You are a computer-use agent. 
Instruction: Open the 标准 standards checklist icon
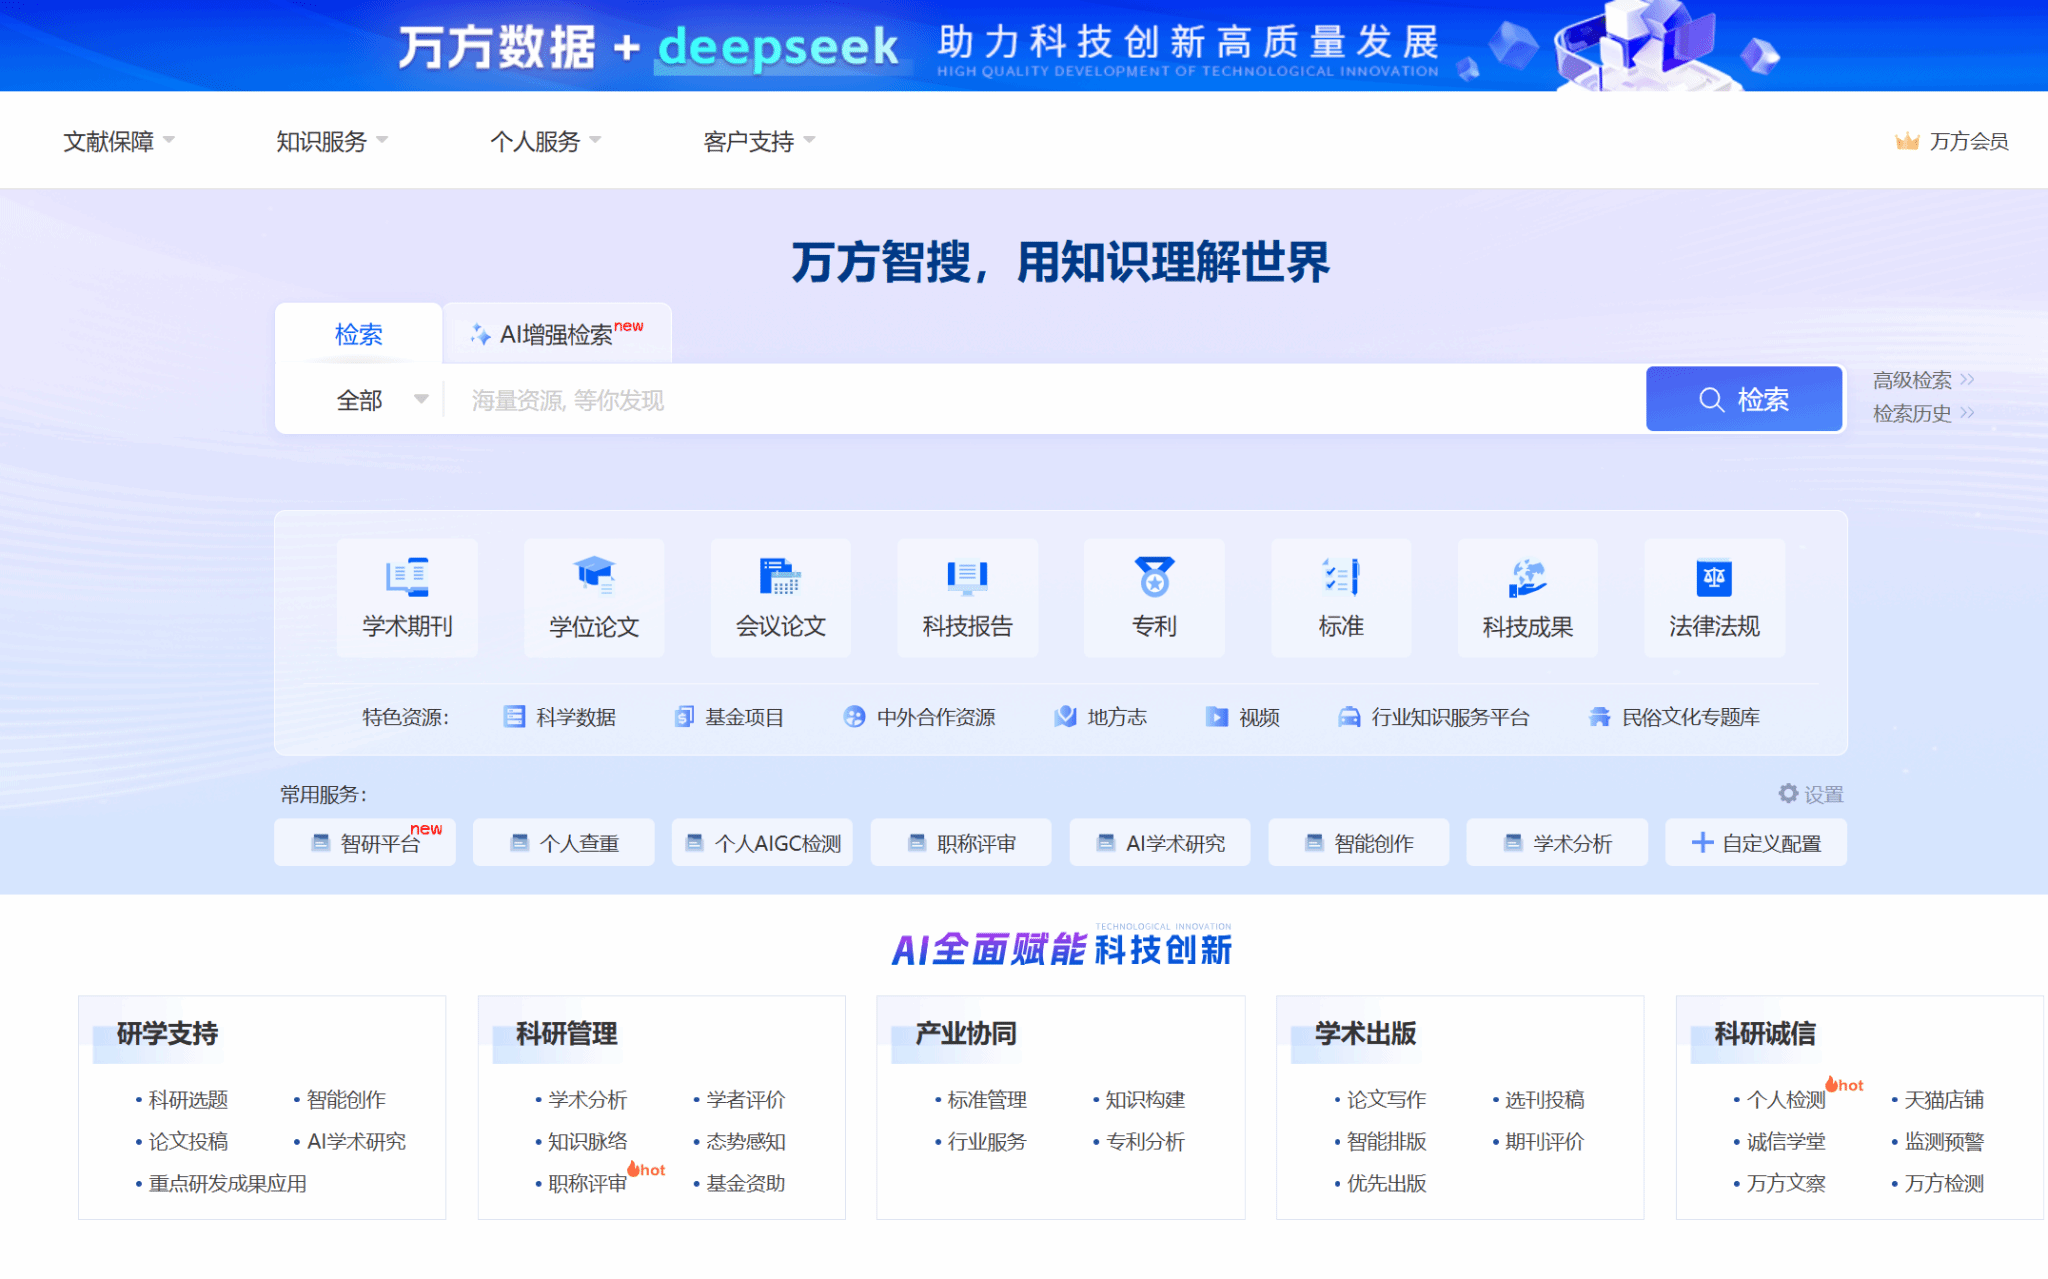click(x=1340, y=578)
